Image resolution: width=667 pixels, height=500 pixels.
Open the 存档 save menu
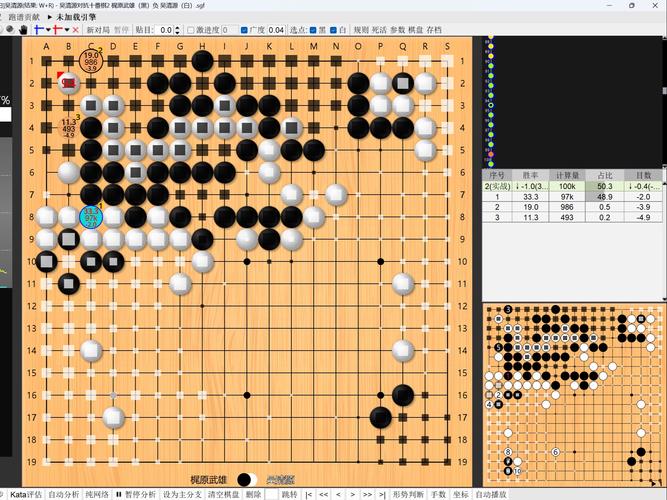pos(434,30)
